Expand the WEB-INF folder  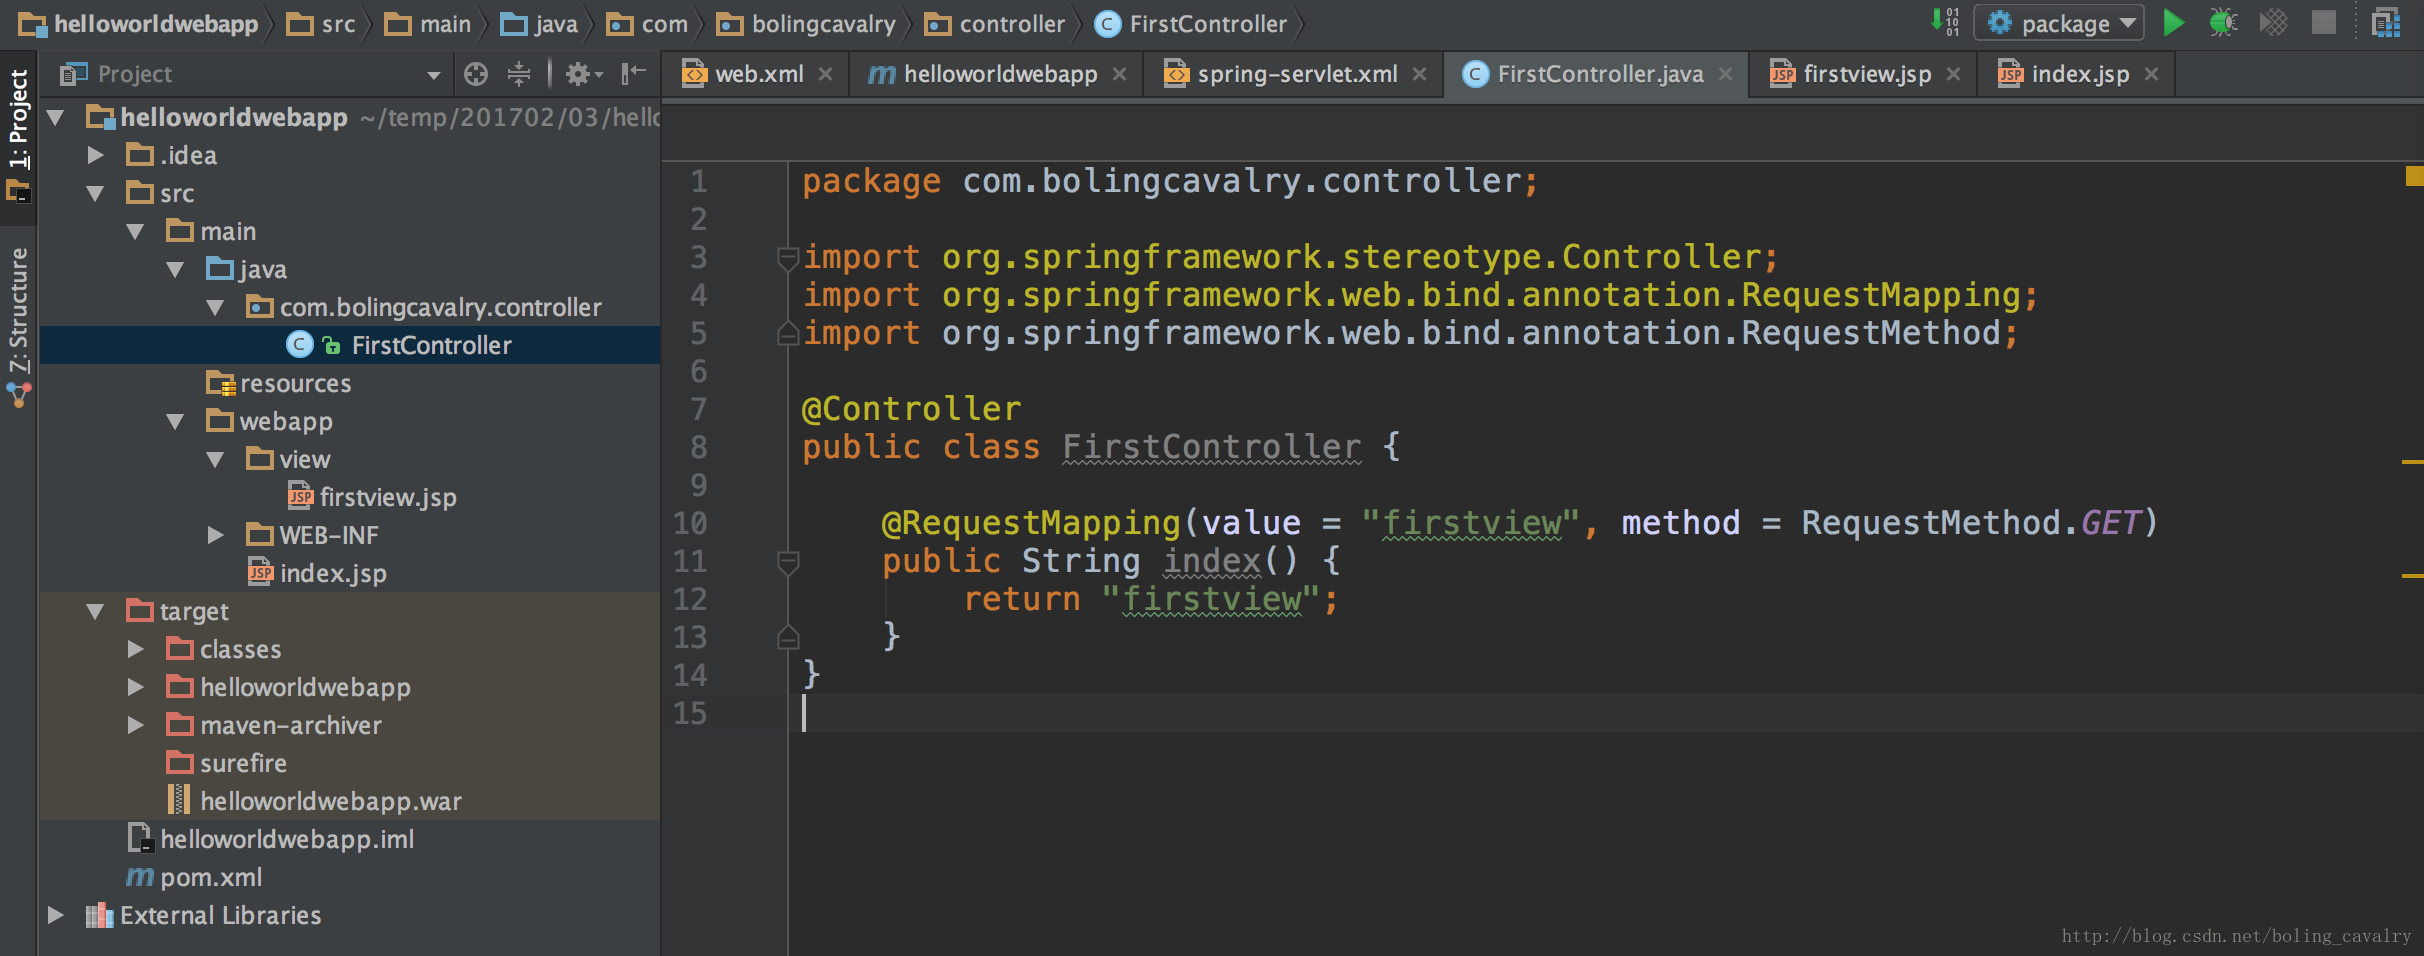pyautogui.click(x=216, y=535)
